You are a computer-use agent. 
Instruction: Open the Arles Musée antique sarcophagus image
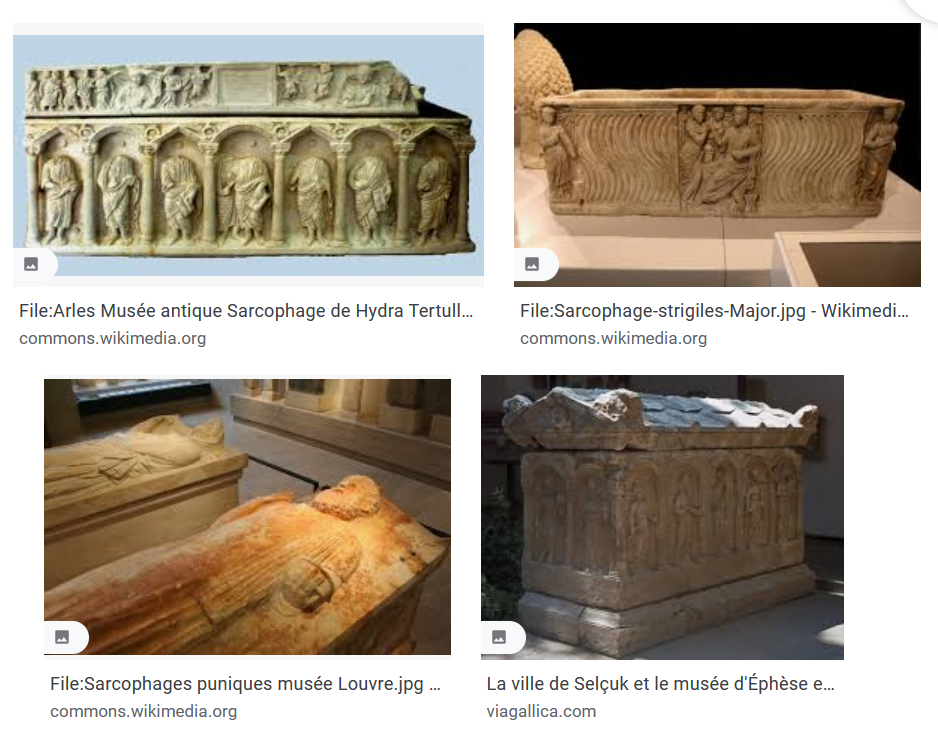point(248,155)
